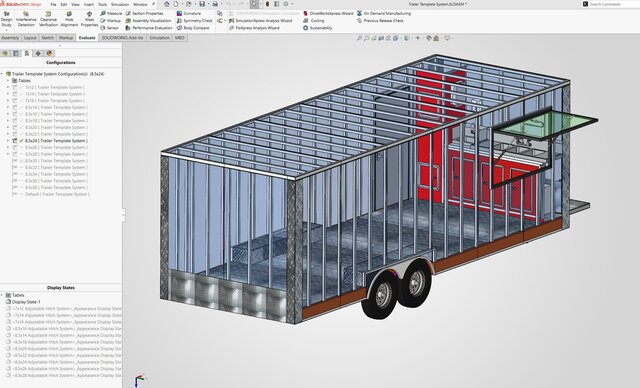Click the Print icon
640x388 pixels.
click(215, 4)
